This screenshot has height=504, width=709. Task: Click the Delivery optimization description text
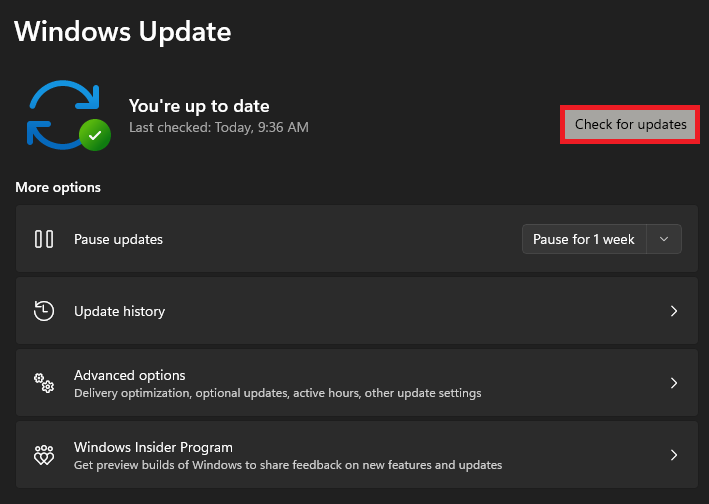tap(277, 393)
